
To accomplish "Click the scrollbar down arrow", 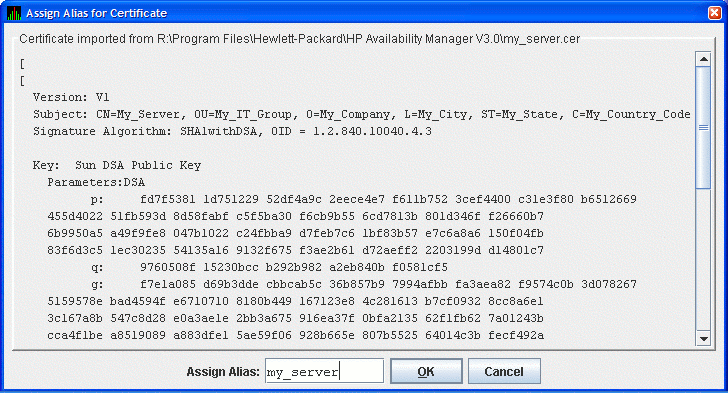I will [704, 339].
